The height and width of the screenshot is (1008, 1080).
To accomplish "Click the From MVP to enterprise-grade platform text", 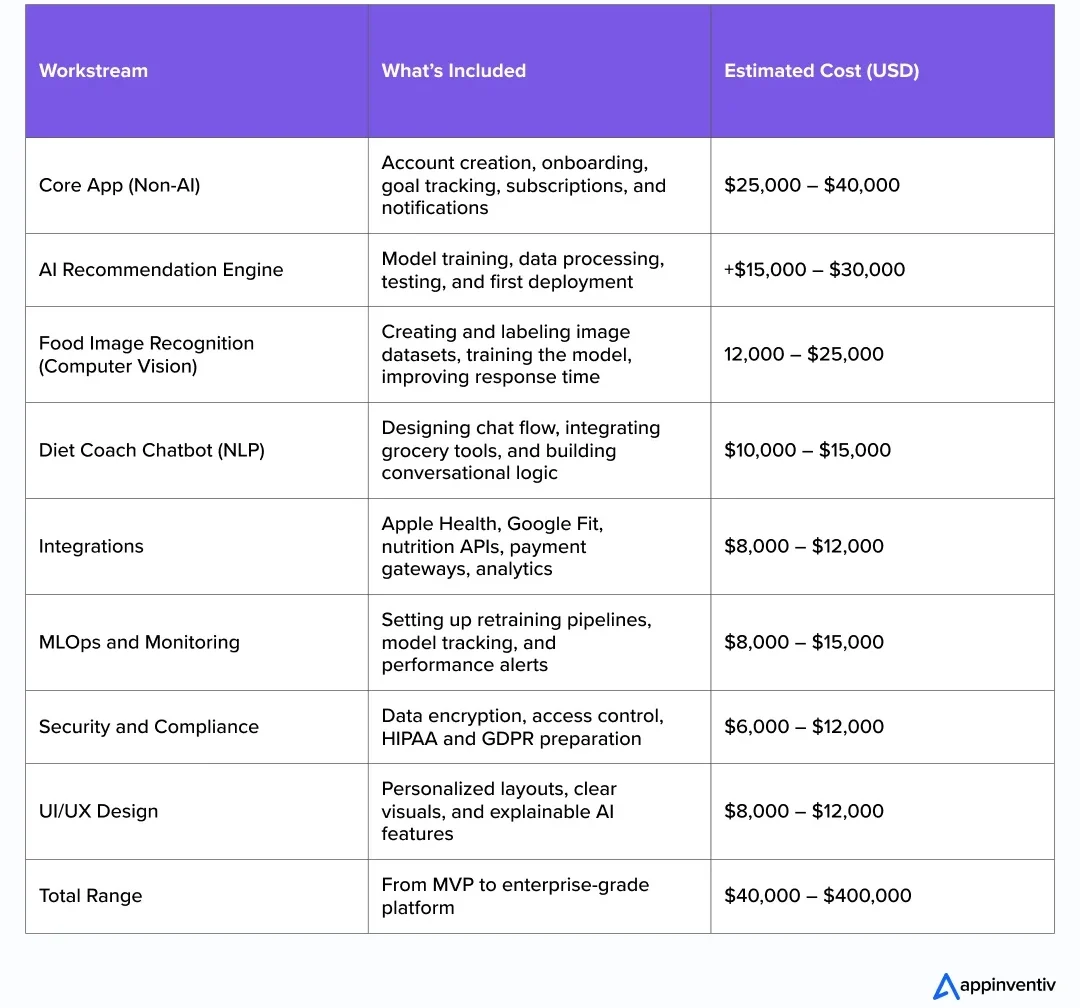I will (514, 896).
